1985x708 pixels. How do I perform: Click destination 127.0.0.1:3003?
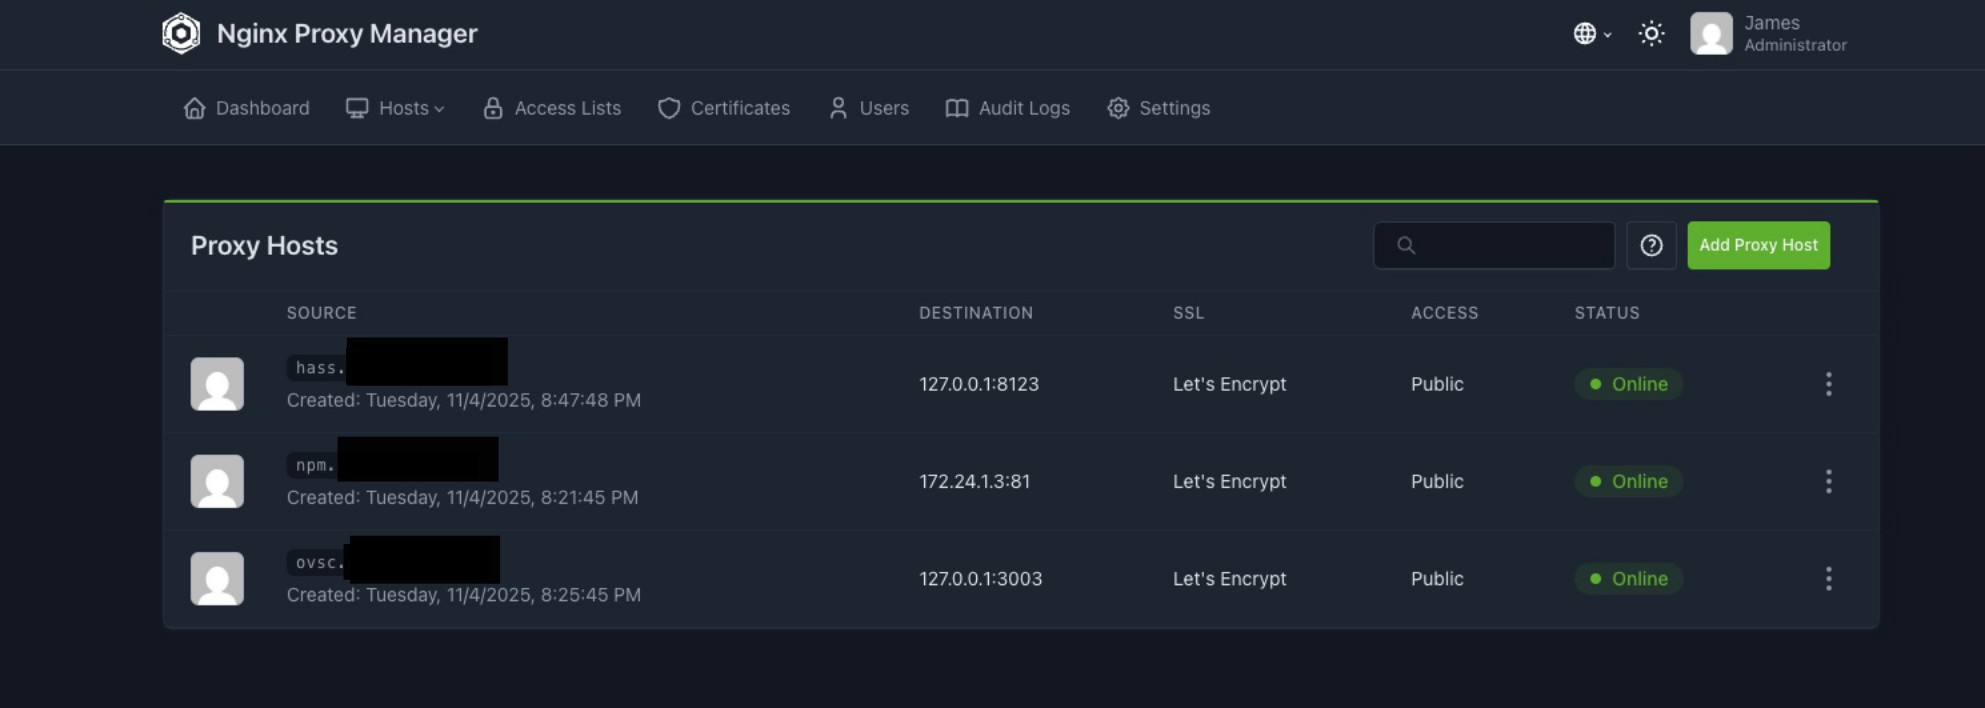pyautogui.click(x=980, y=579)
